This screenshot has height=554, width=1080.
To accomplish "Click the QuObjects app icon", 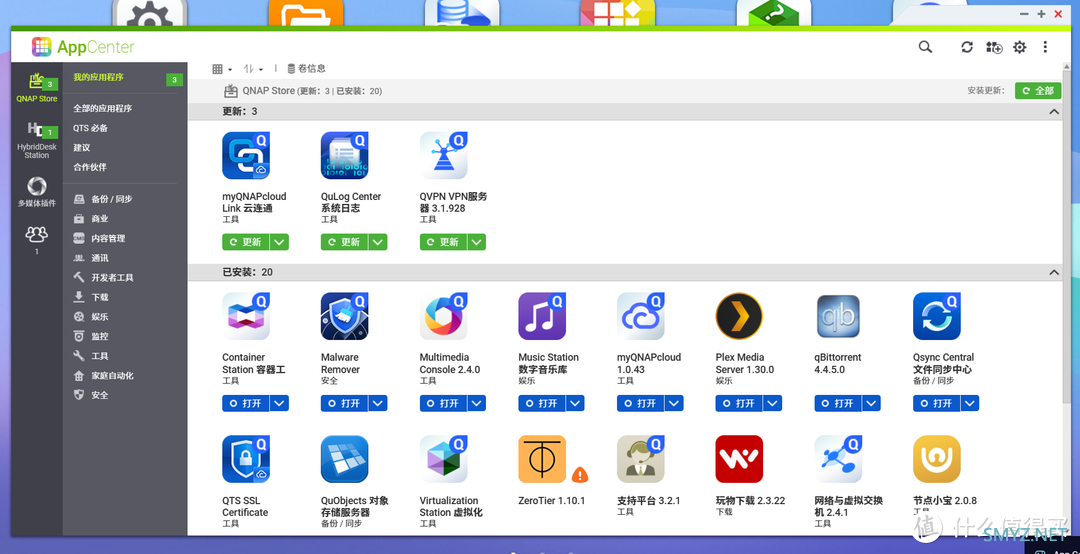I will (x=344, y=459).
